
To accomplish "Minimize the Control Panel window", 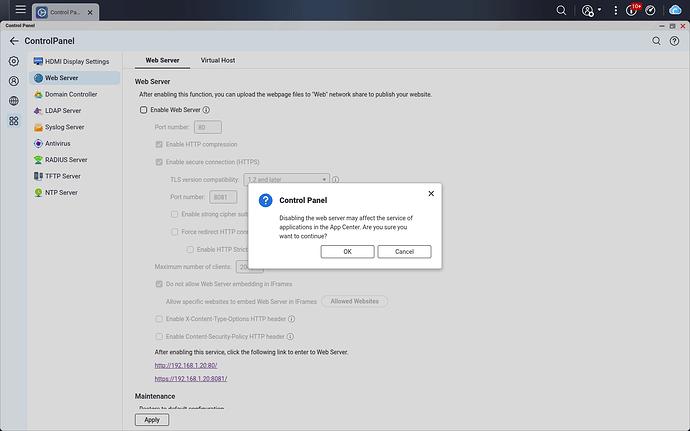I will click(661, 26).
